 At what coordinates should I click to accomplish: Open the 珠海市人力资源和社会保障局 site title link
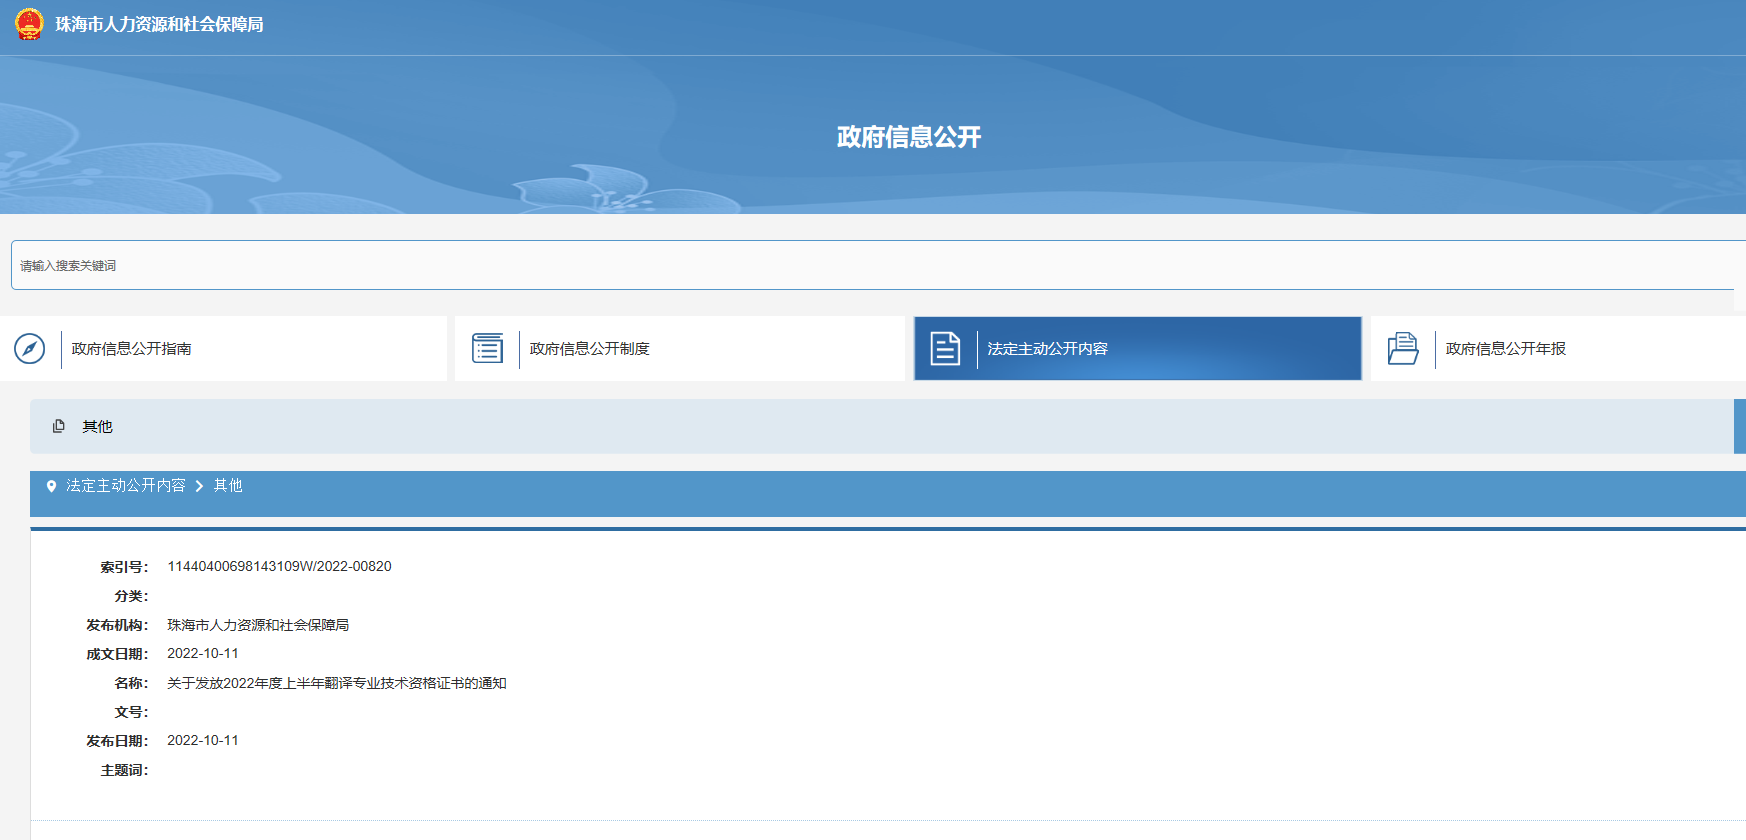point(159,25)
